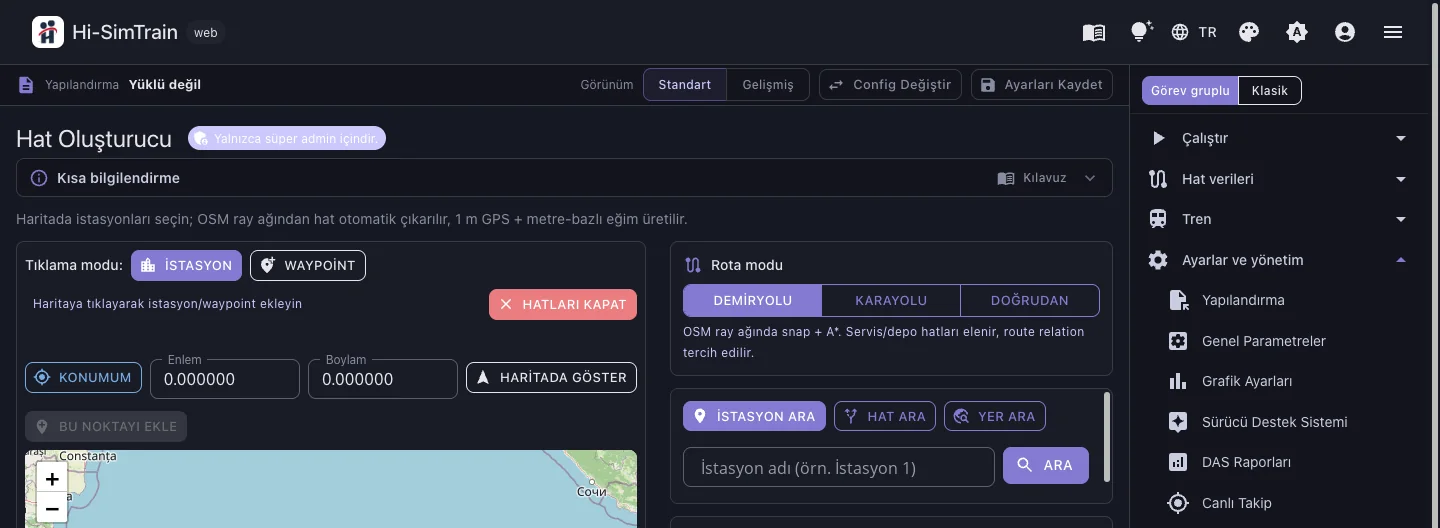The width and height of the screenshot is (1440, 528).
Task: Zoom out on the map
Action: (x=52, y=508)
